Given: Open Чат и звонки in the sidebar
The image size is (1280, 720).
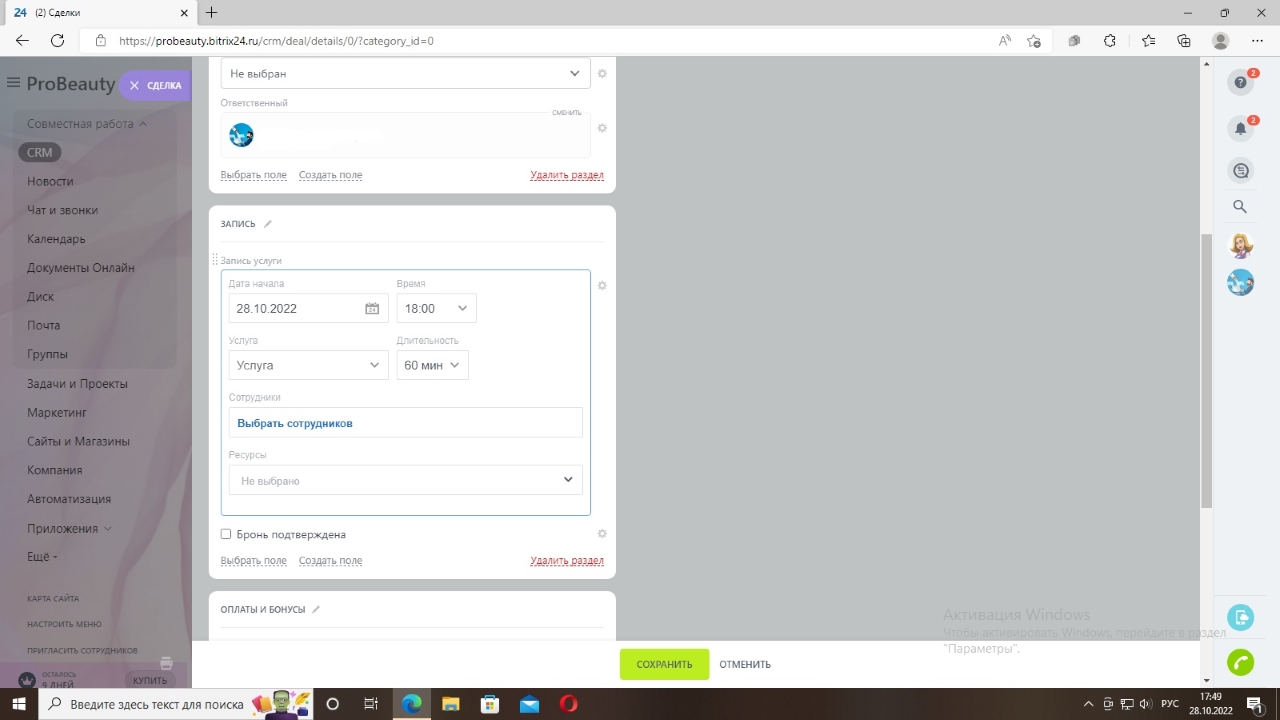Looking at the screenshot, I should 62,210.
